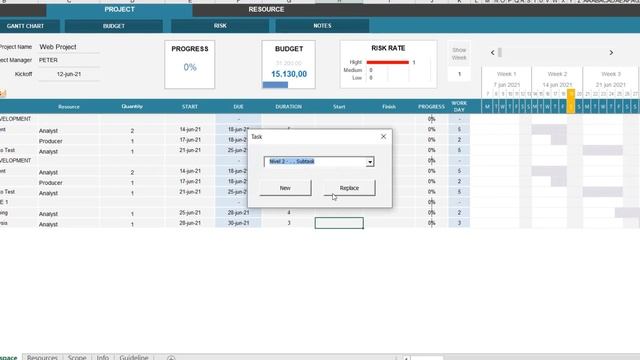Image resolution: width=640 pixels, height=360 pixels.
Task: Click the START column header
Action: coord(190,107)
